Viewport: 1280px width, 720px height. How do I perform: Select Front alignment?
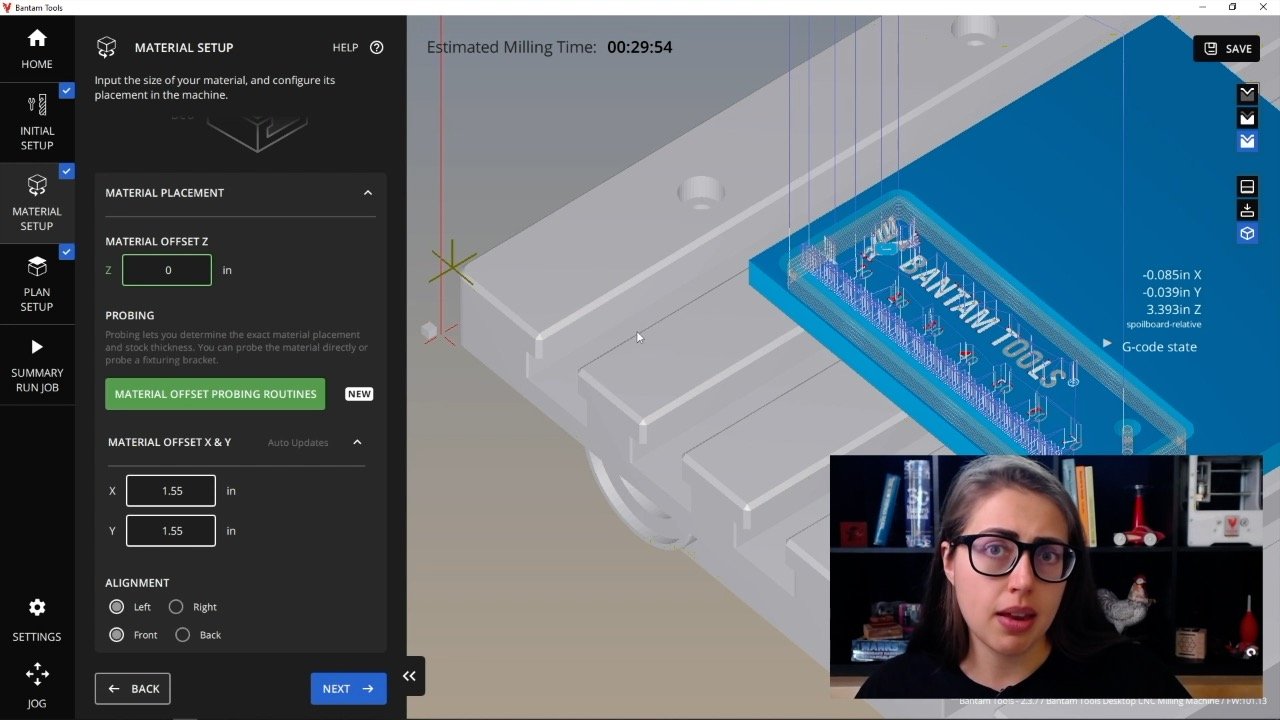117,635
